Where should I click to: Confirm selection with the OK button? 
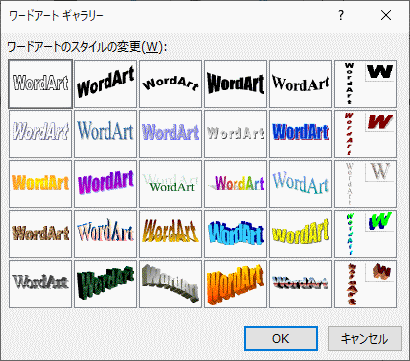(x=281, y=339)
